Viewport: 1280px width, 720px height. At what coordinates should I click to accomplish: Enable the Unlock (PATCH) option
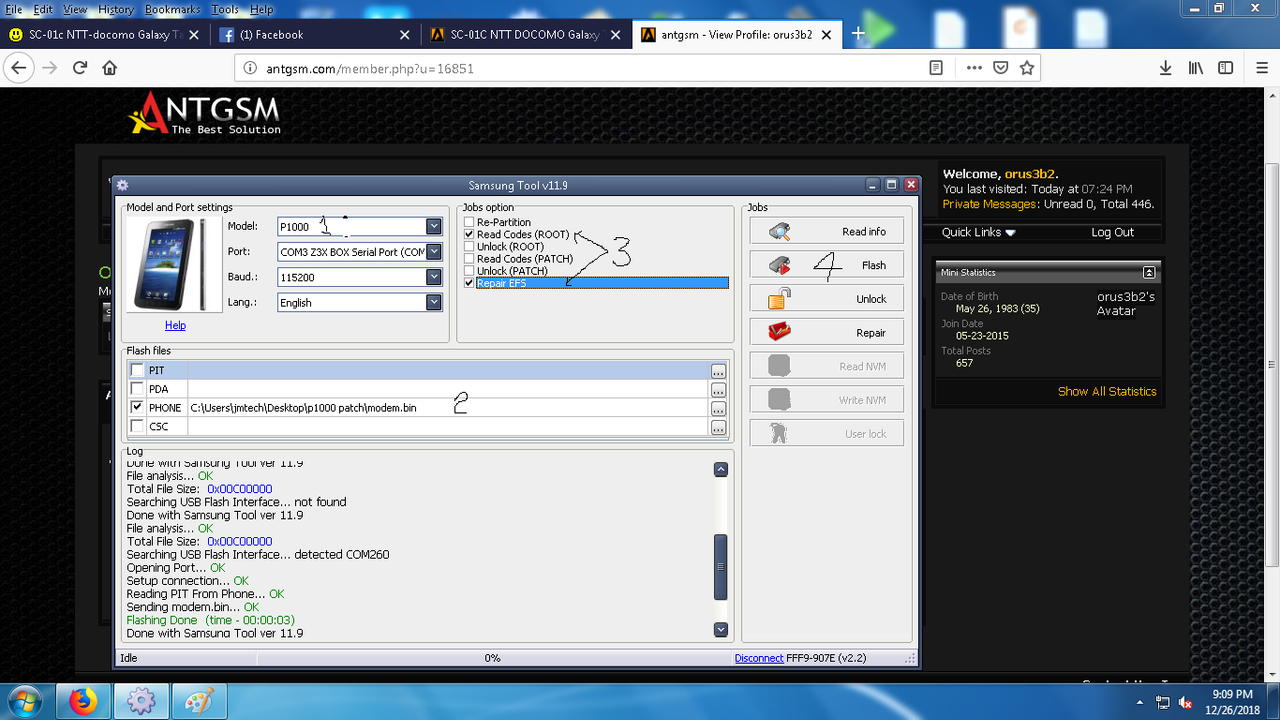click(x=469, y=271)
